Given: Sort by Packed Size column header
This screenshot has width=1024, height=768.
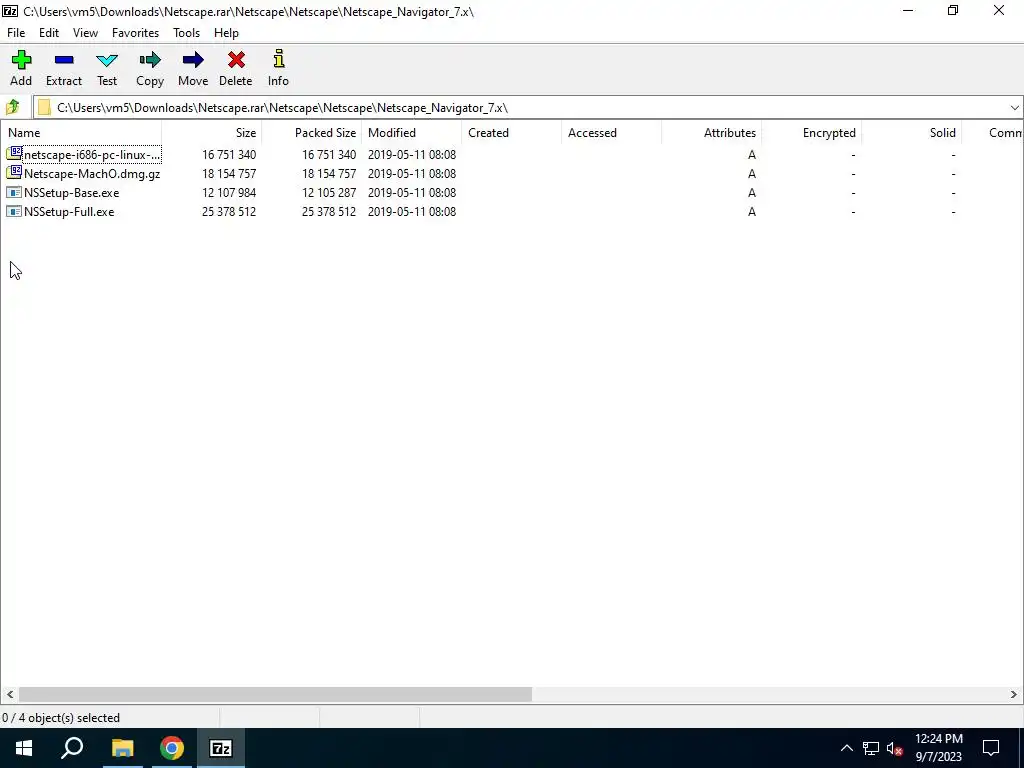Looking at the screenshot, I should click(x=312, y=133).
